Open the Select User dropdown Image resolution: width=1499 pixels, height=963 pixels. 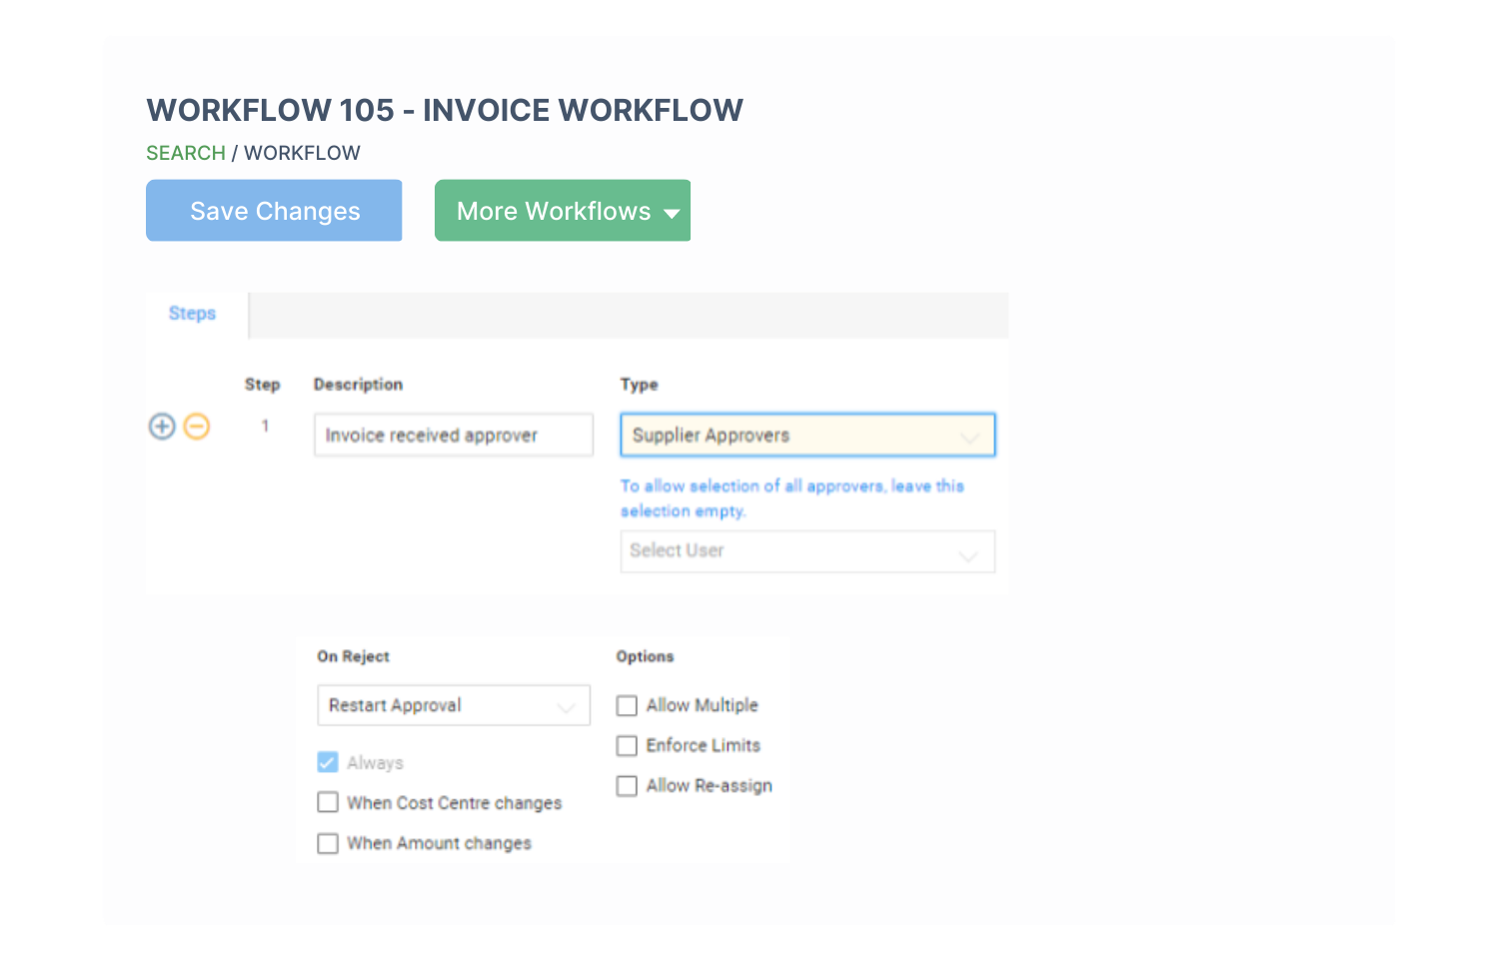(x=808, y=551)
